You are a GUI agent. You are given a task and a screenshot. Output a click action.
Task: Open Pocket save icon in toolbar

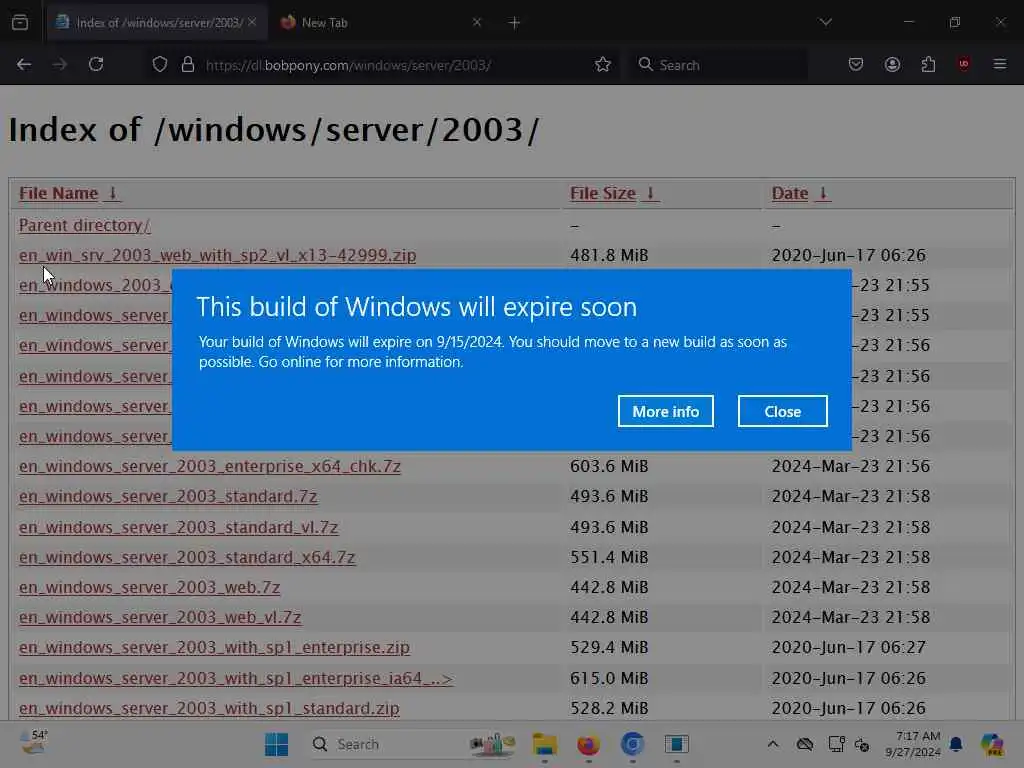click(856, 64)
